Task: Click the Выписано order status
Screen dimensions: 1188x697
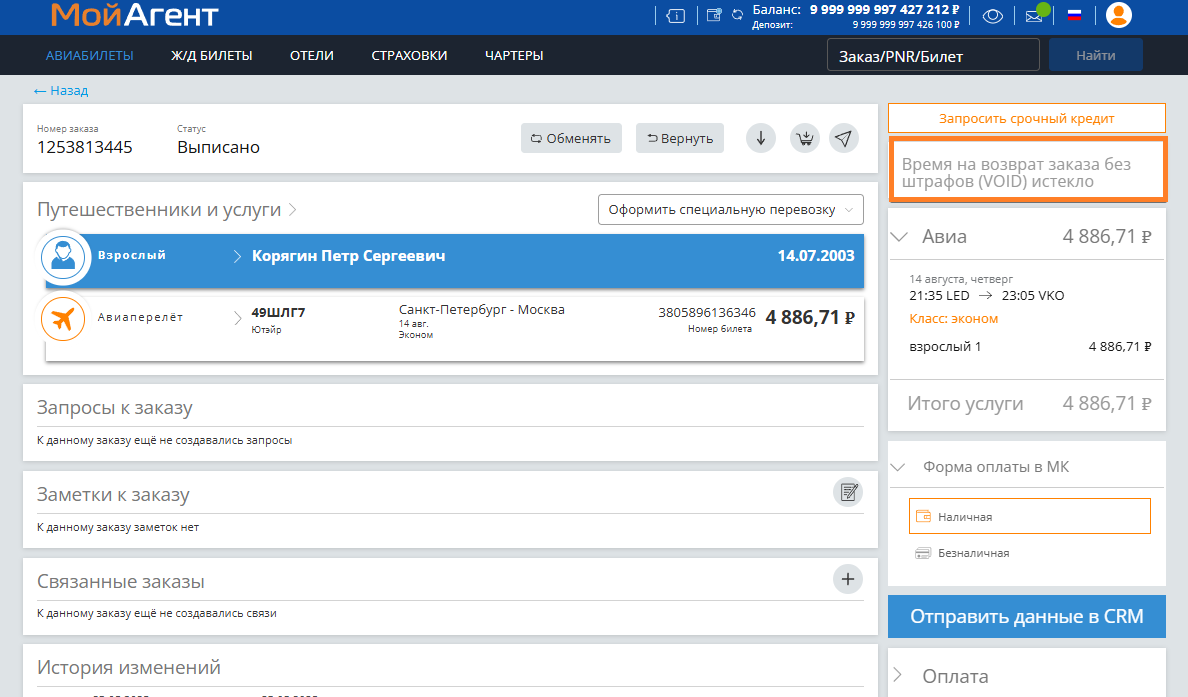Action: (218, 147)
